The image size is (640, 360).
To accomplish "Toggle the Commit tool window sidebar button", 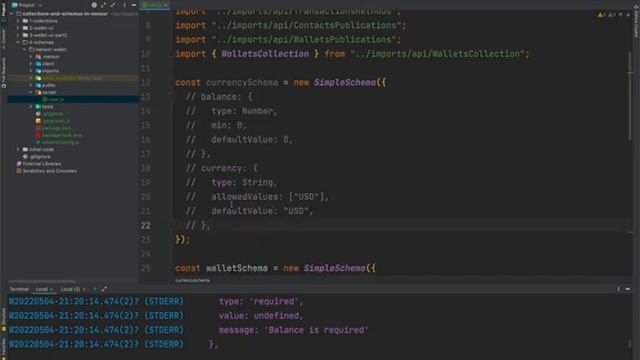I will pyautogui.click(x=4, y=38).
